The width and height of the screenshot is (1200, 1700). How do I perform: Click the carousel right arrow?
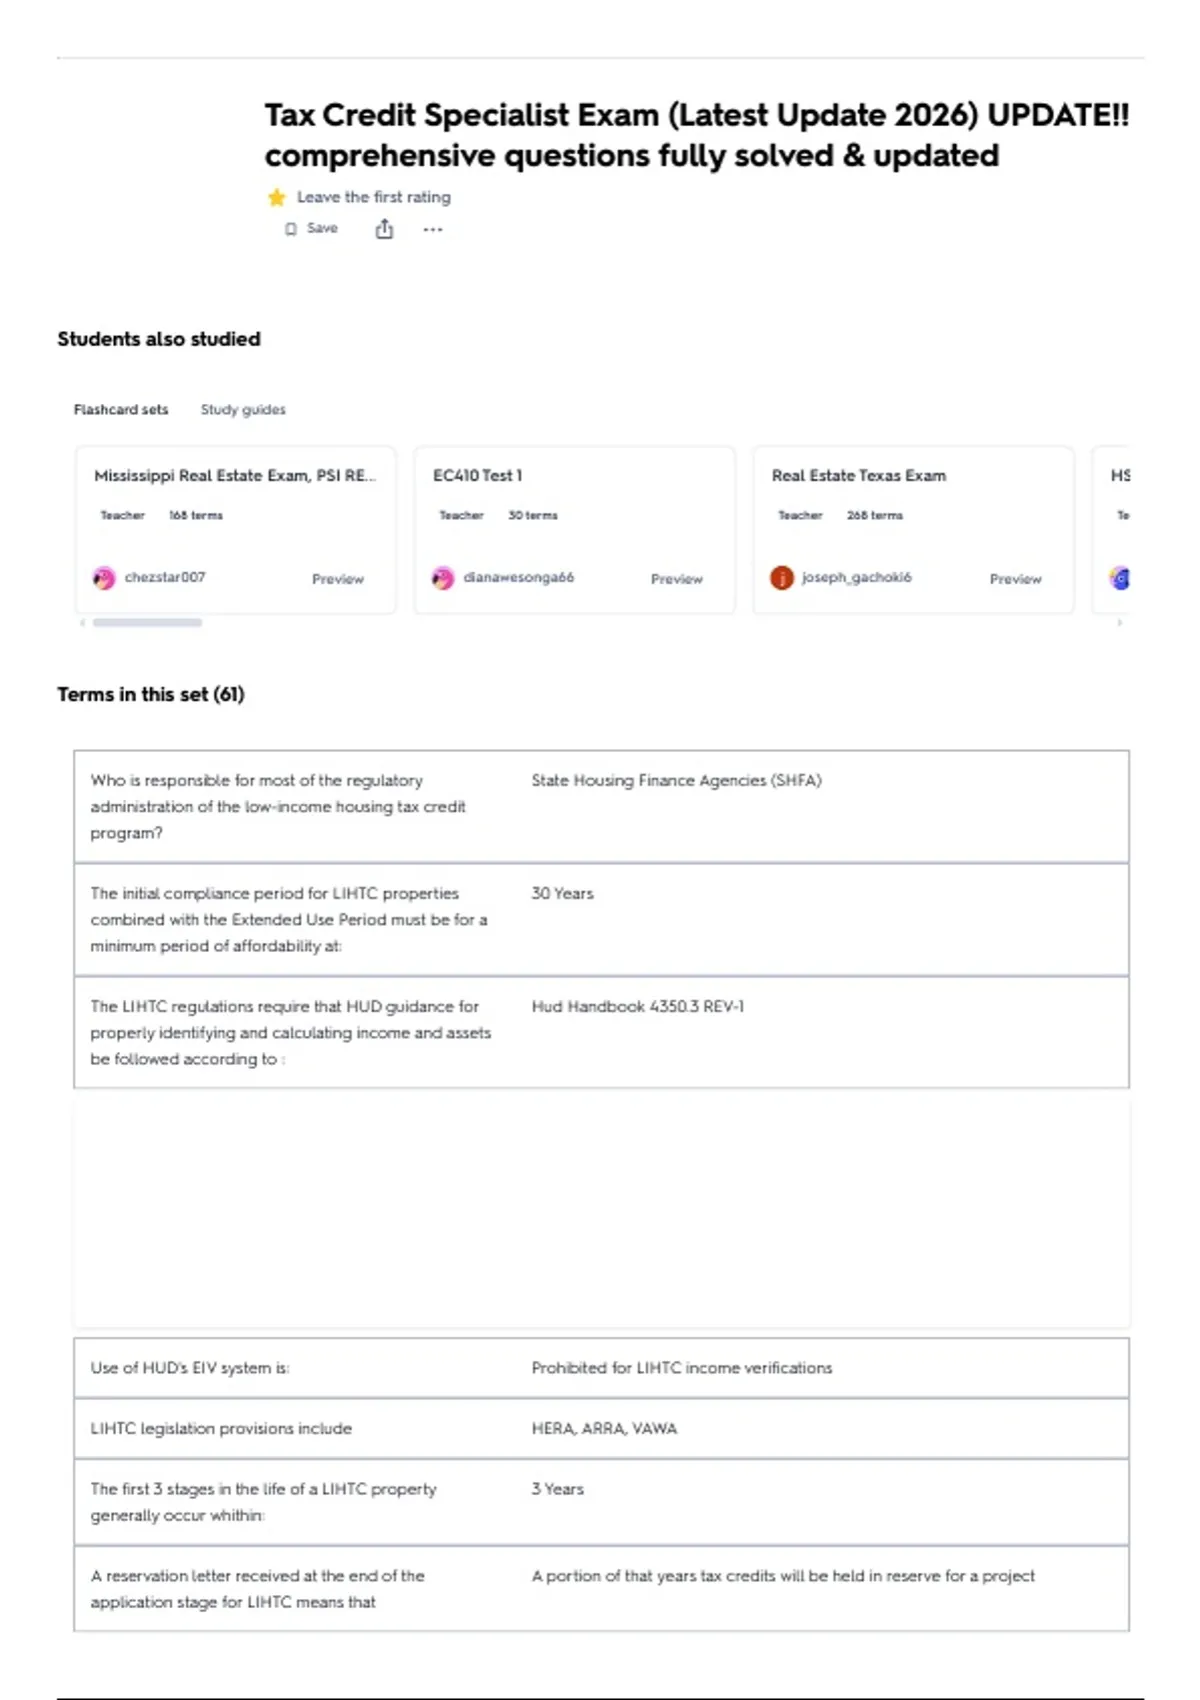1120,622
